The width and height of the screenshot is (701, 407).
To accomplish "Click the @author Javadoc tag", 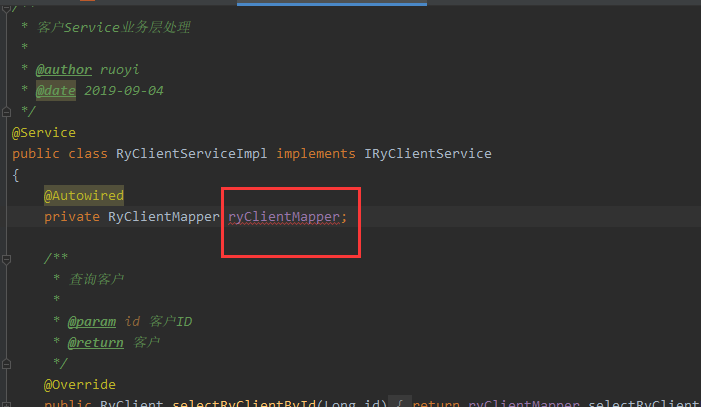I will [63, 70].
